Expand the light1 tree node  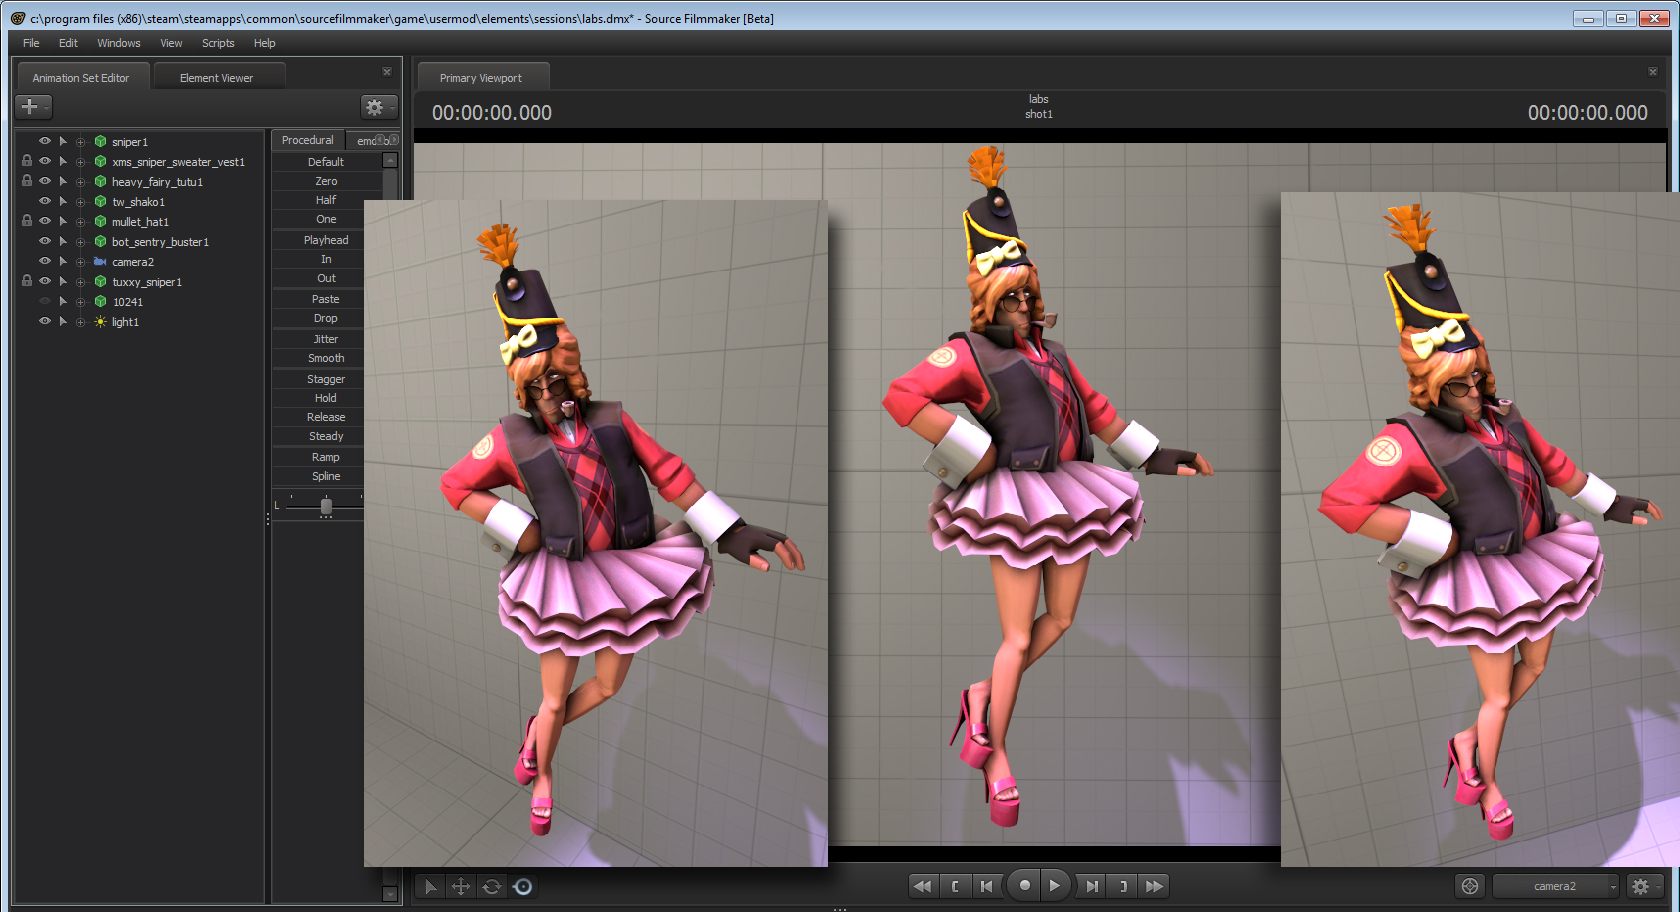coord(81,322)
